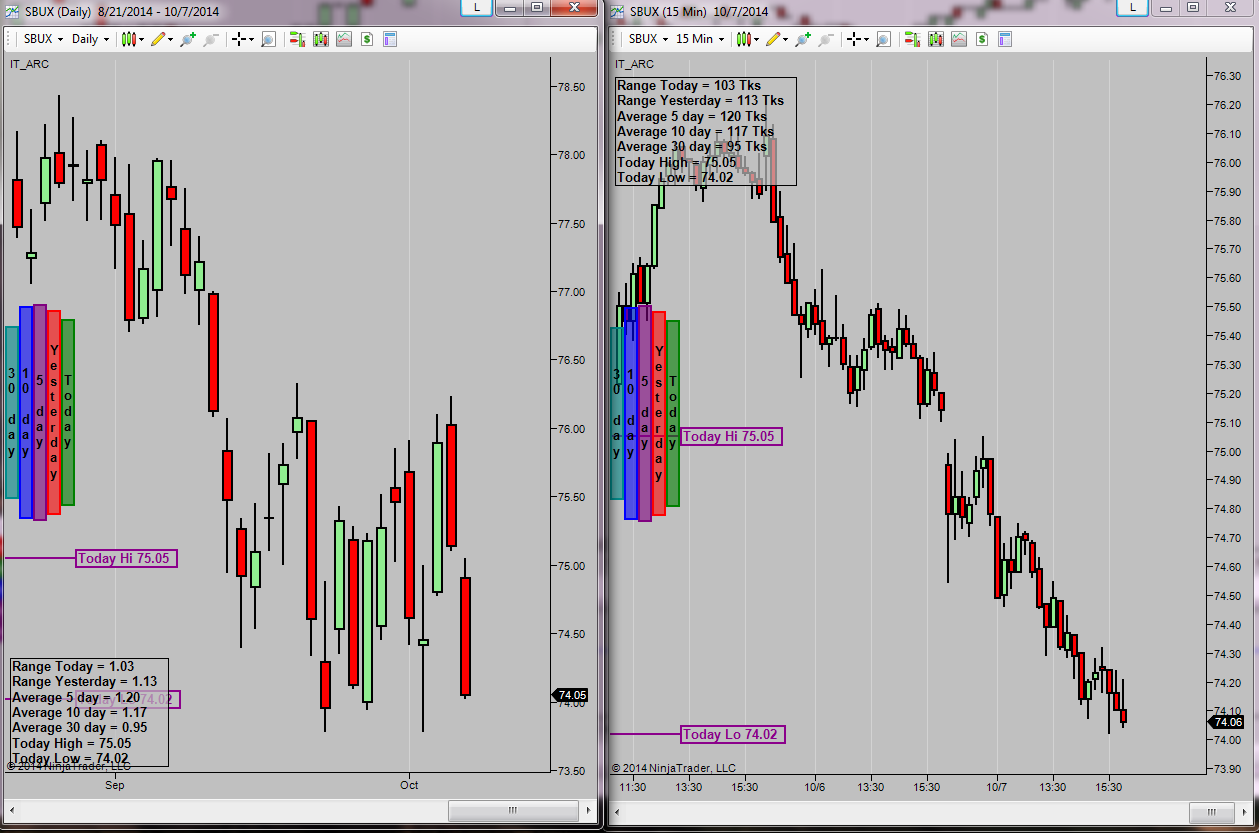Click the SBUX (15 Min) window title icon
The height and width of the screenshot is (833, 1259).
tap(618, 11)
